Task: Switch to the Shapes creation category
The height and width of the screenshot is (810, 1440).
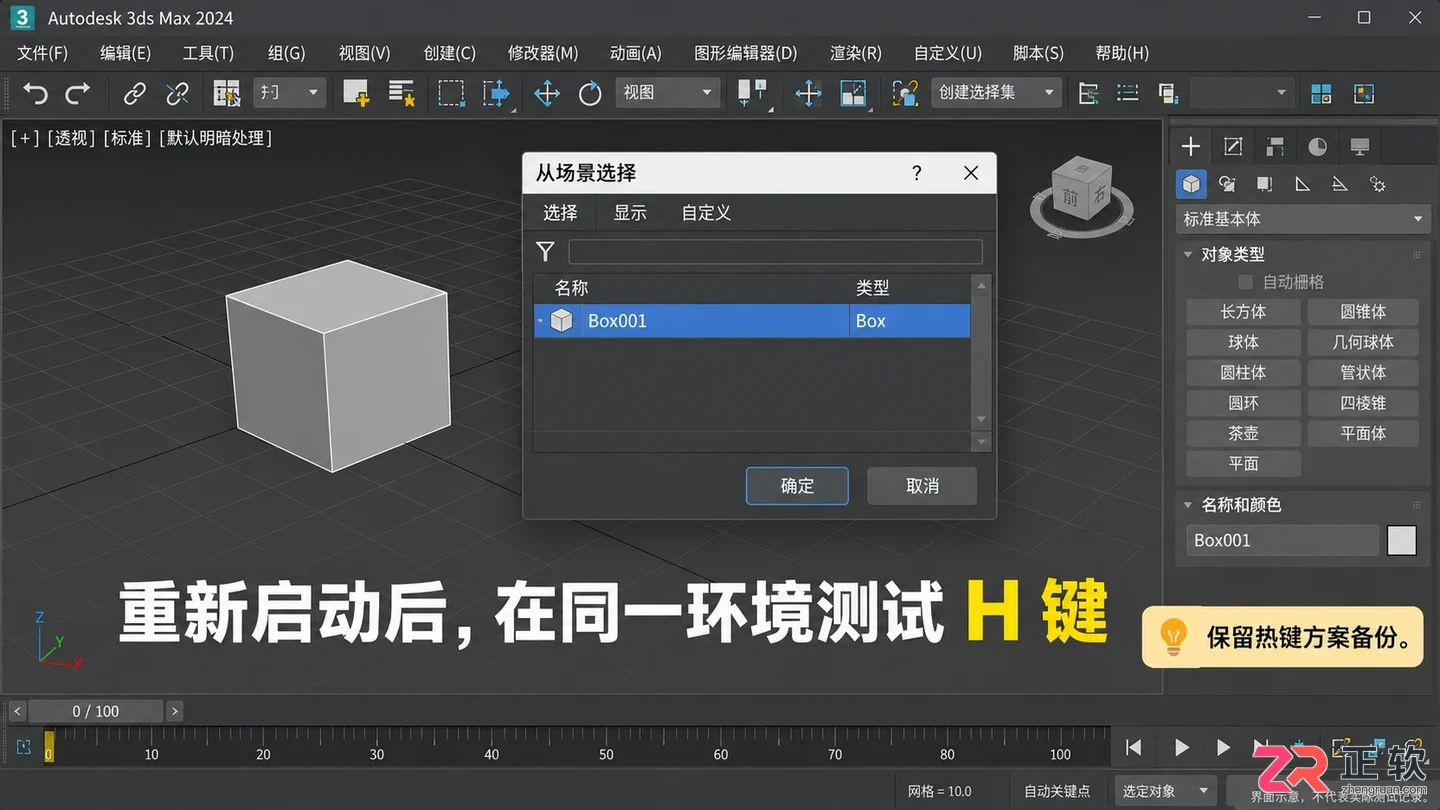Action: [x=1227, y=184]
